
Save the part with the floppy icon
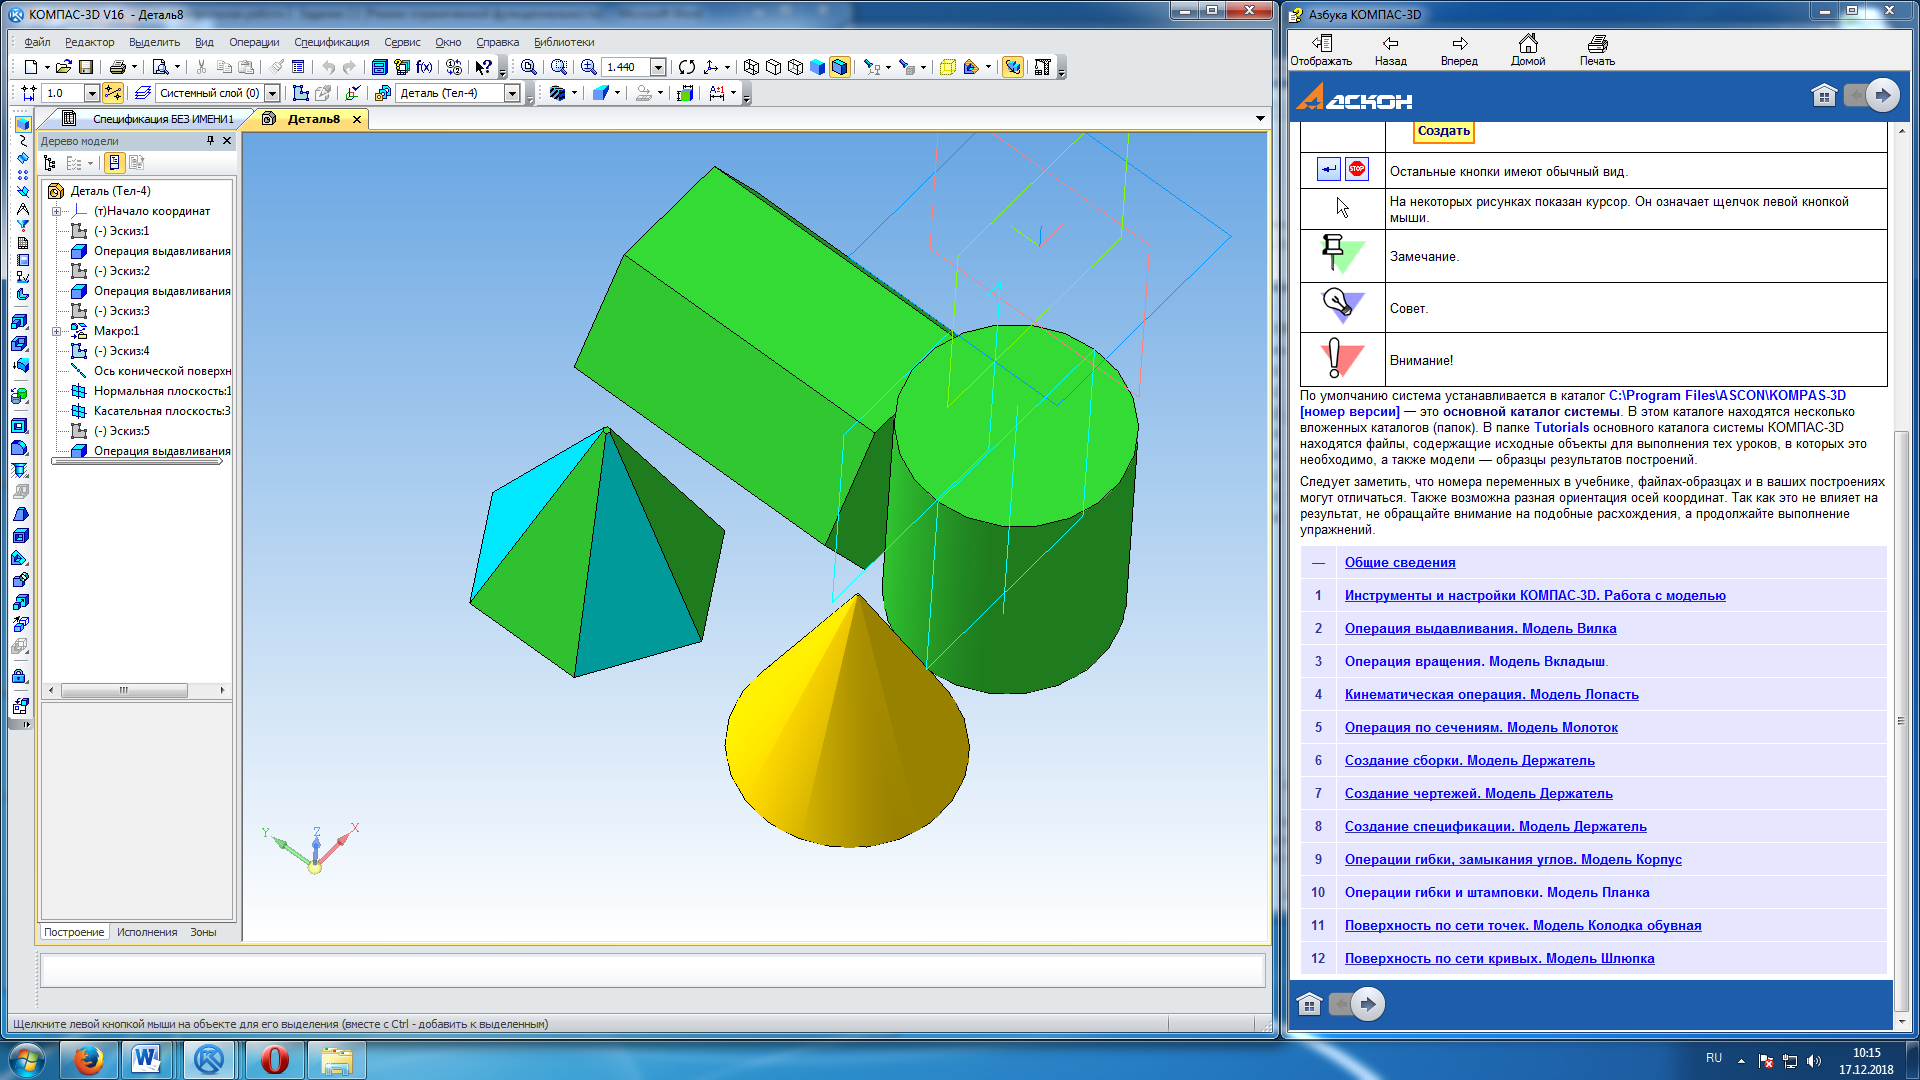86,67
